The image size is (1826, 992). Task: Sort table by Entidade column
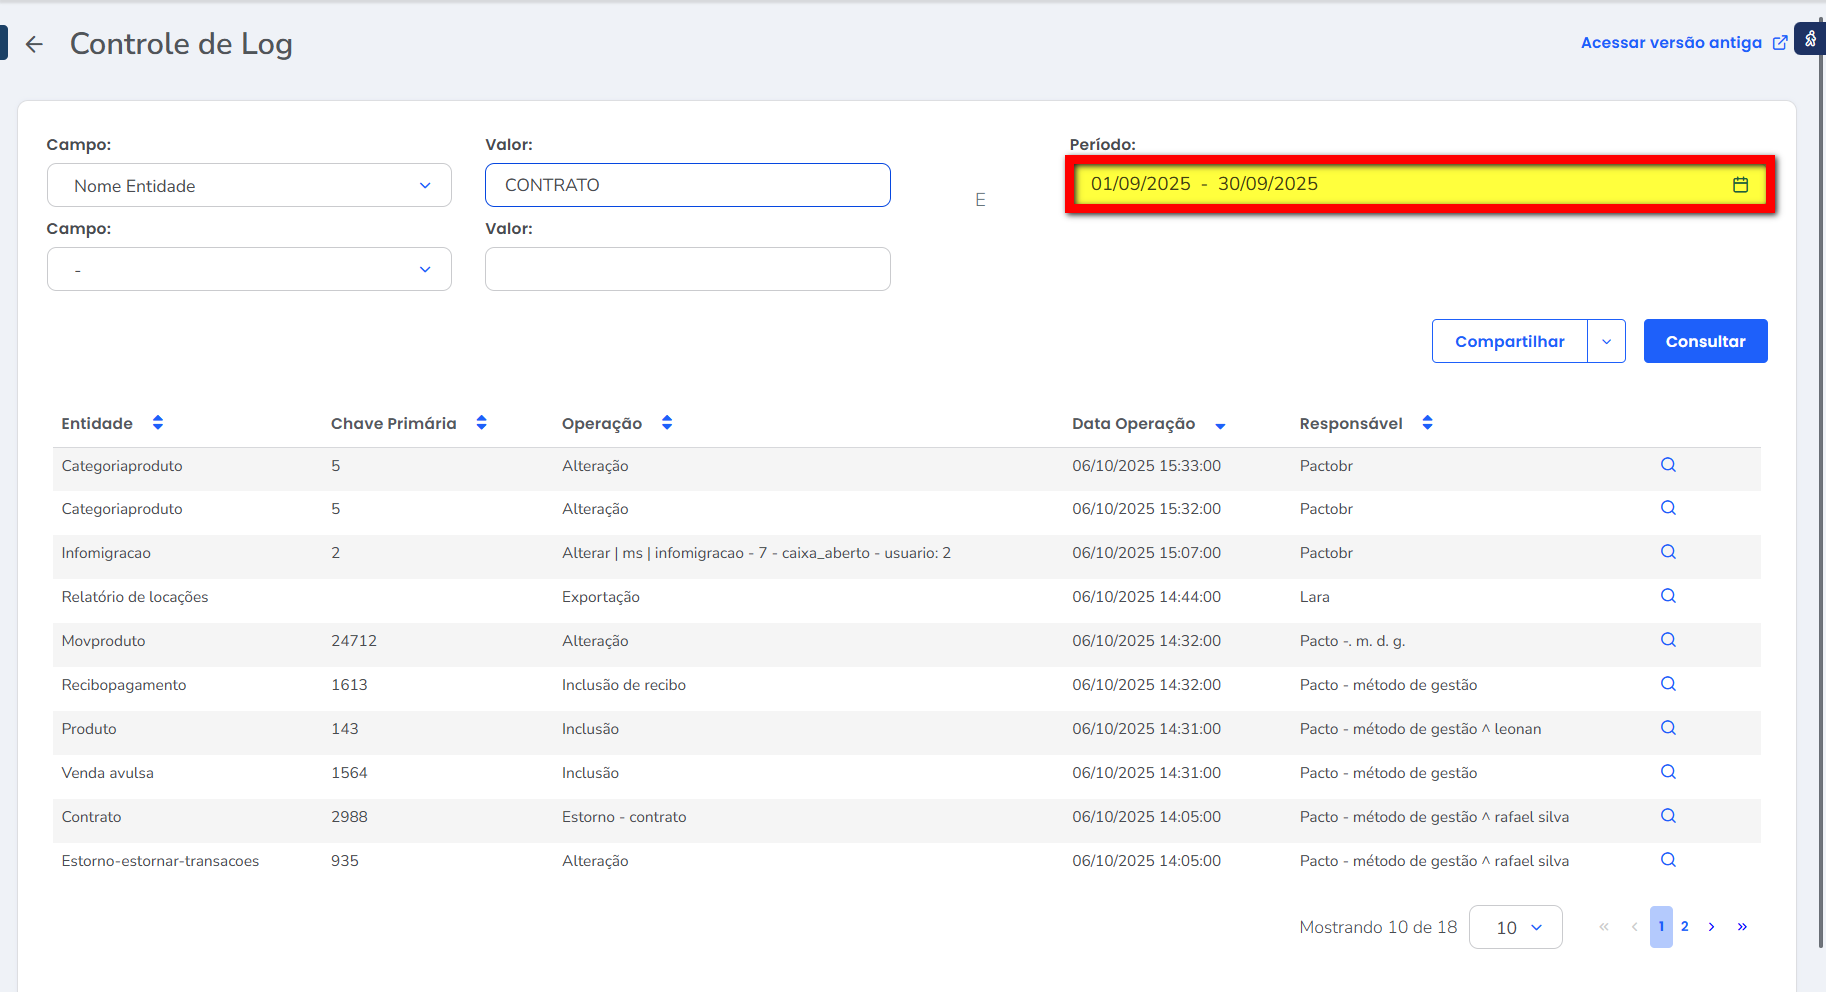[158, 423]
